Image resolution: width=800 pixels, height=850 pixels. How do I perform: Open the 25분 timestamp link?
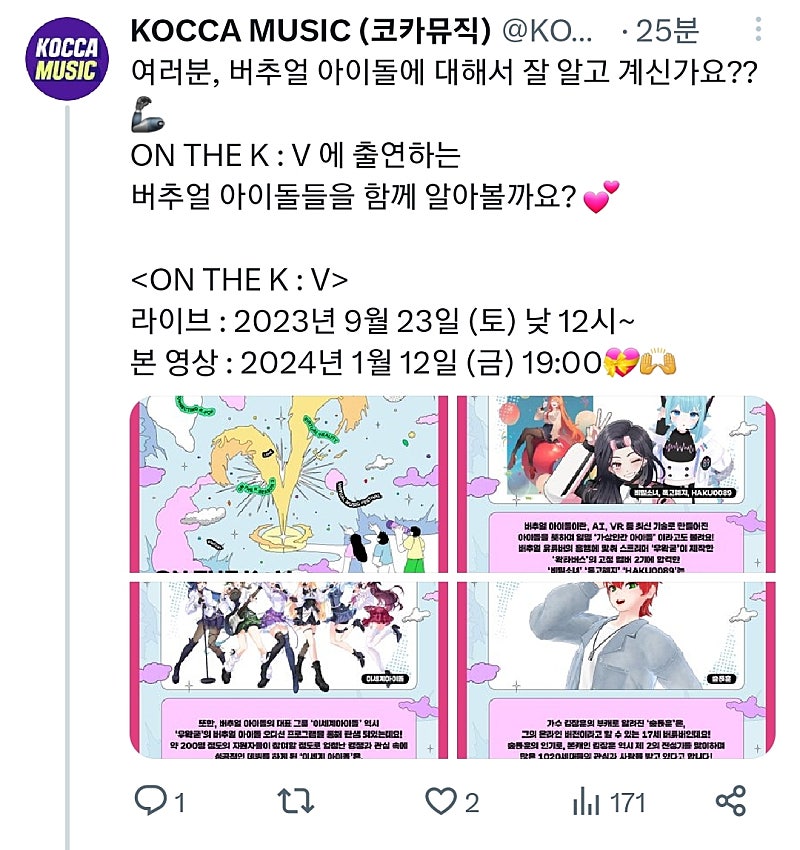pos(667,31)
